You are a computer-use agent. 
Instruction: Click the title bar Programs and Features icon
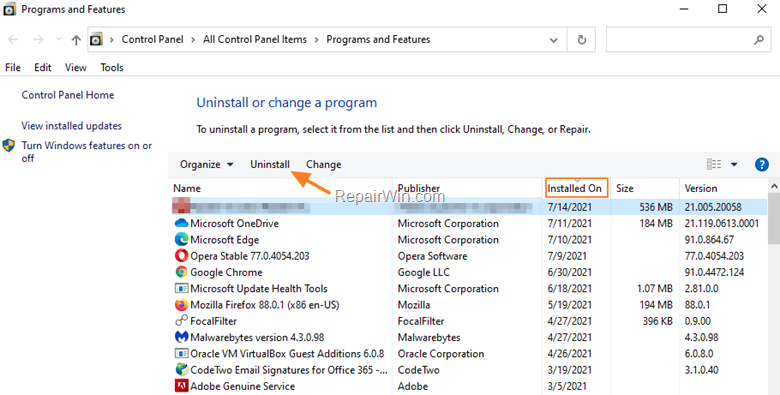pos(9,9)
